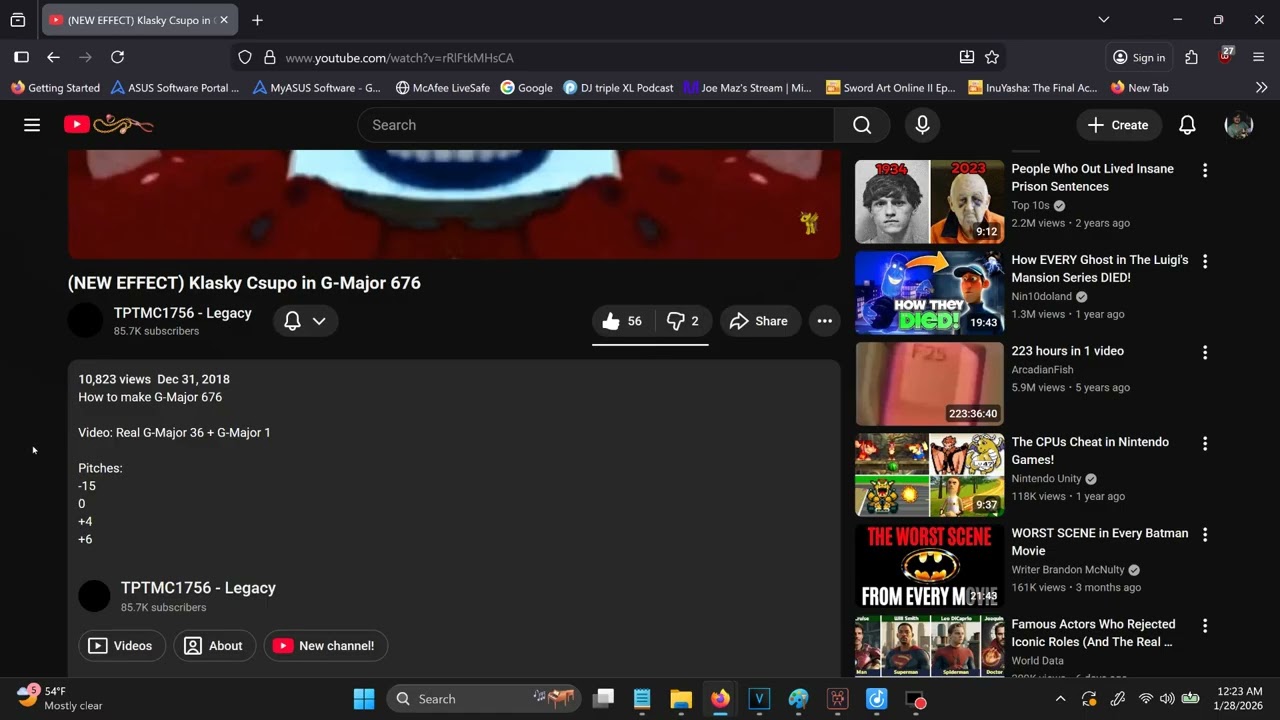
Task: Click the taskbar search box
Action: click(x=484, y=699)
